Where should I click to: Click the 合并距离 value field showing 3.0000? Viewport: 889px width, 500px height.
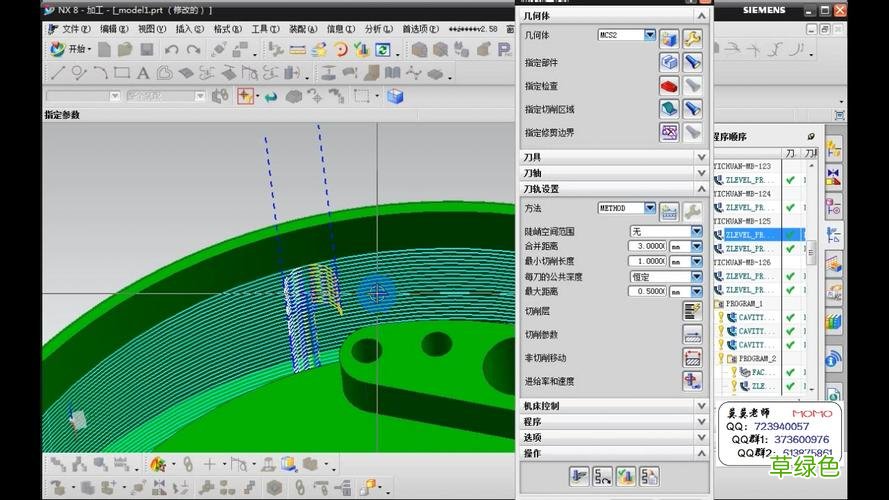(647, 246)
